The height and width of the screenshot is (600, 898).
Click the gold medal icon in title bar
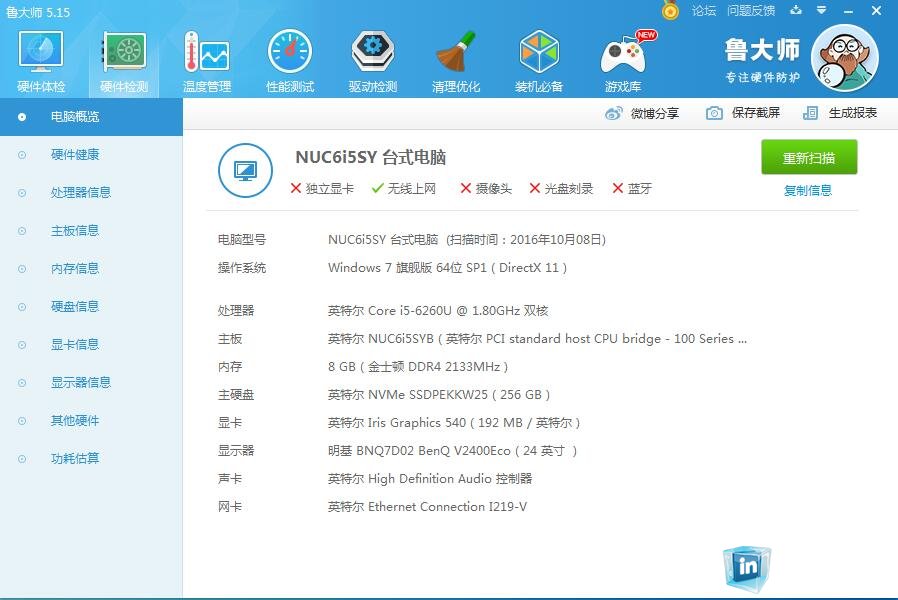(x=670, y=10)
